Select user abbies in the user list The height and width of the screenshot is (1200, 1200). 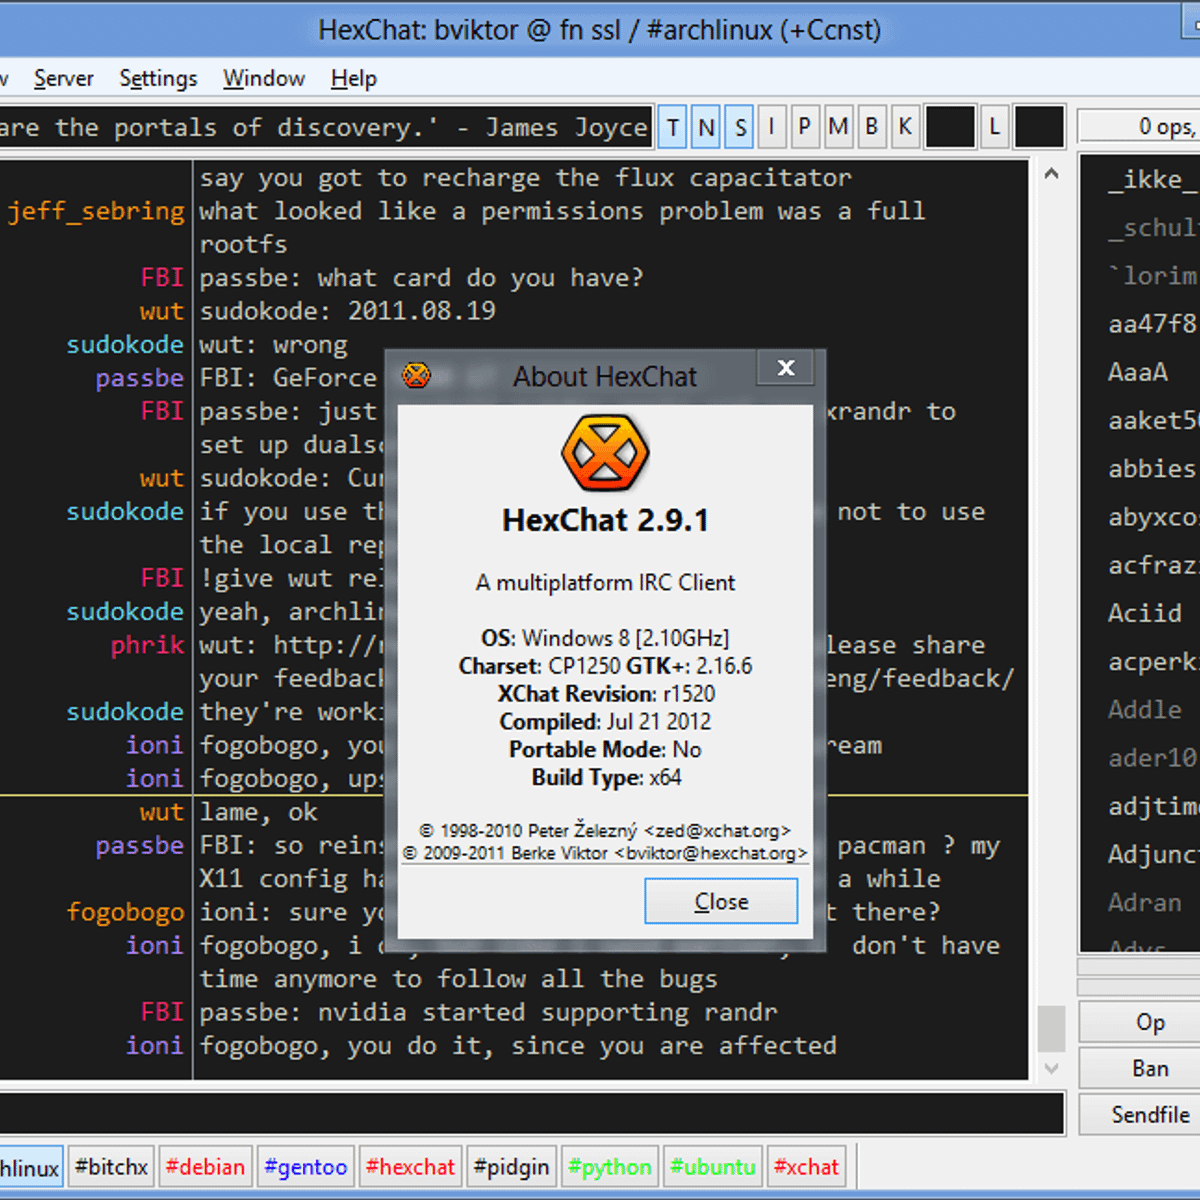tap(1150, 469)
